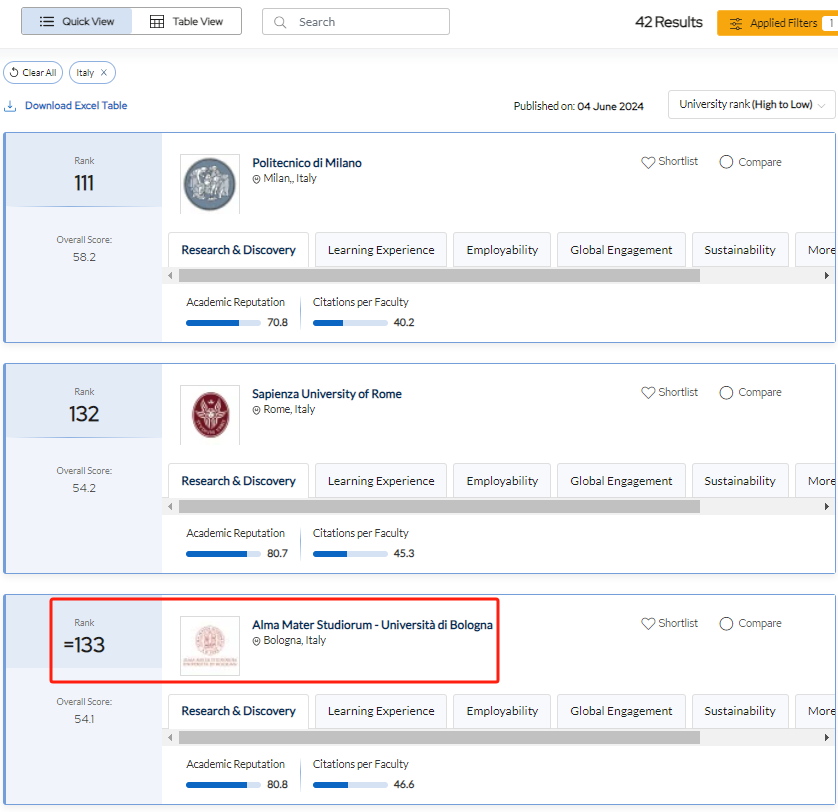The width and height of the screenshot is (838, 812).
Task: Click location pin beside Bologna, Italy
Action: [x=257, y=641]
